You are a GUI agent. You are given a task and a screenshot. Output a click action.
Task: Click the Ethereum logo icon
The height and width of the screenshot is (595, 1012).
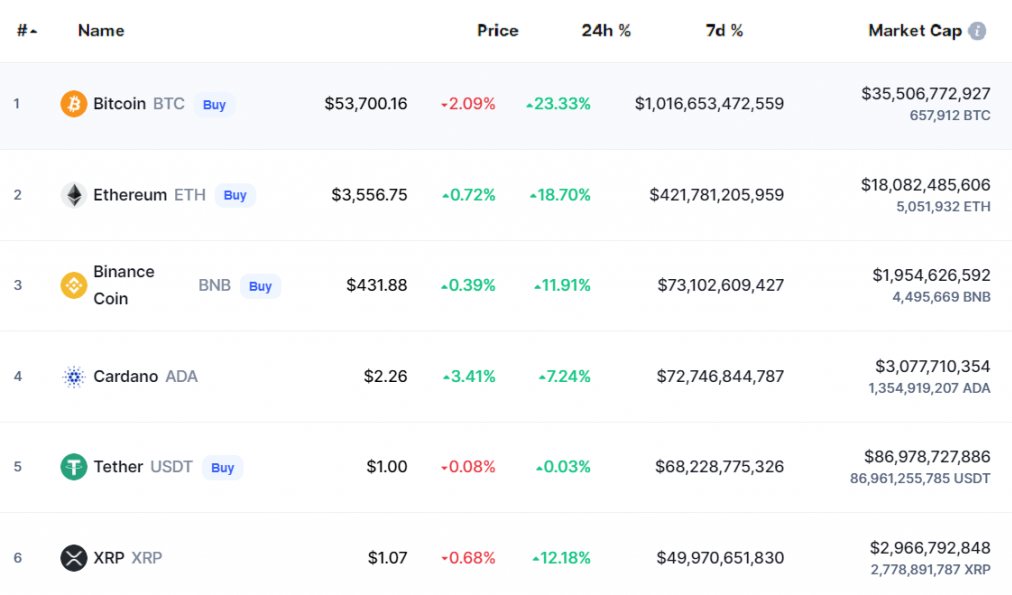click(x=74, y=195)
